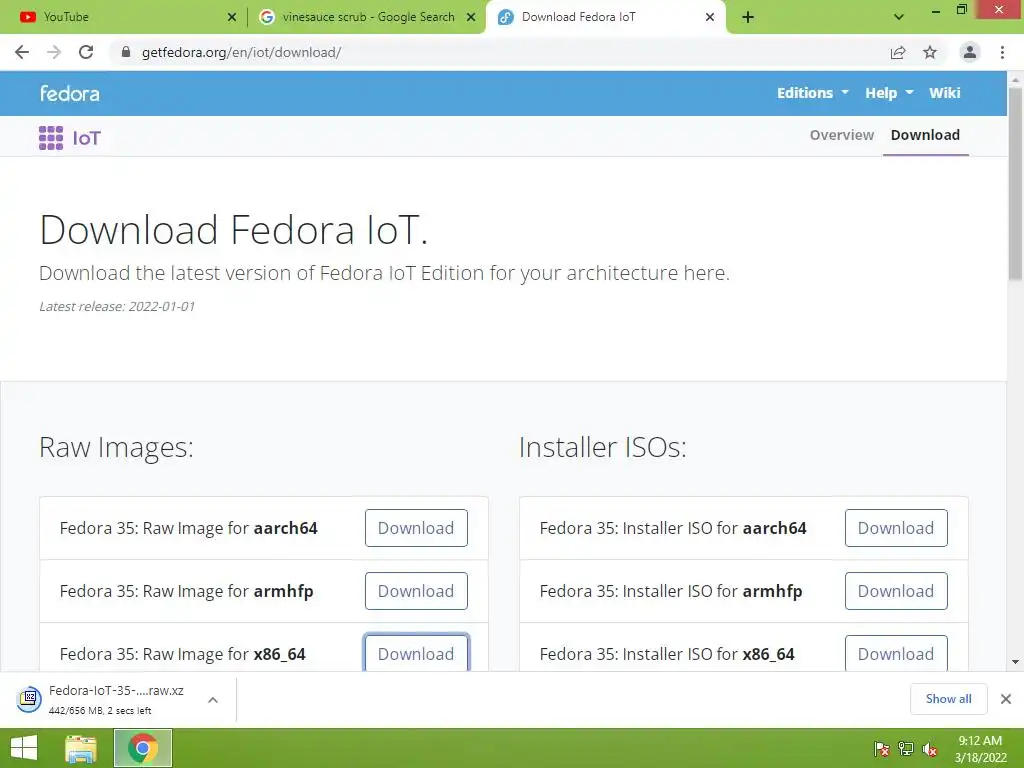Select the Download Fedora IoT tab
The height and width of the screenshot is (768, 1024).
(604, 17)
